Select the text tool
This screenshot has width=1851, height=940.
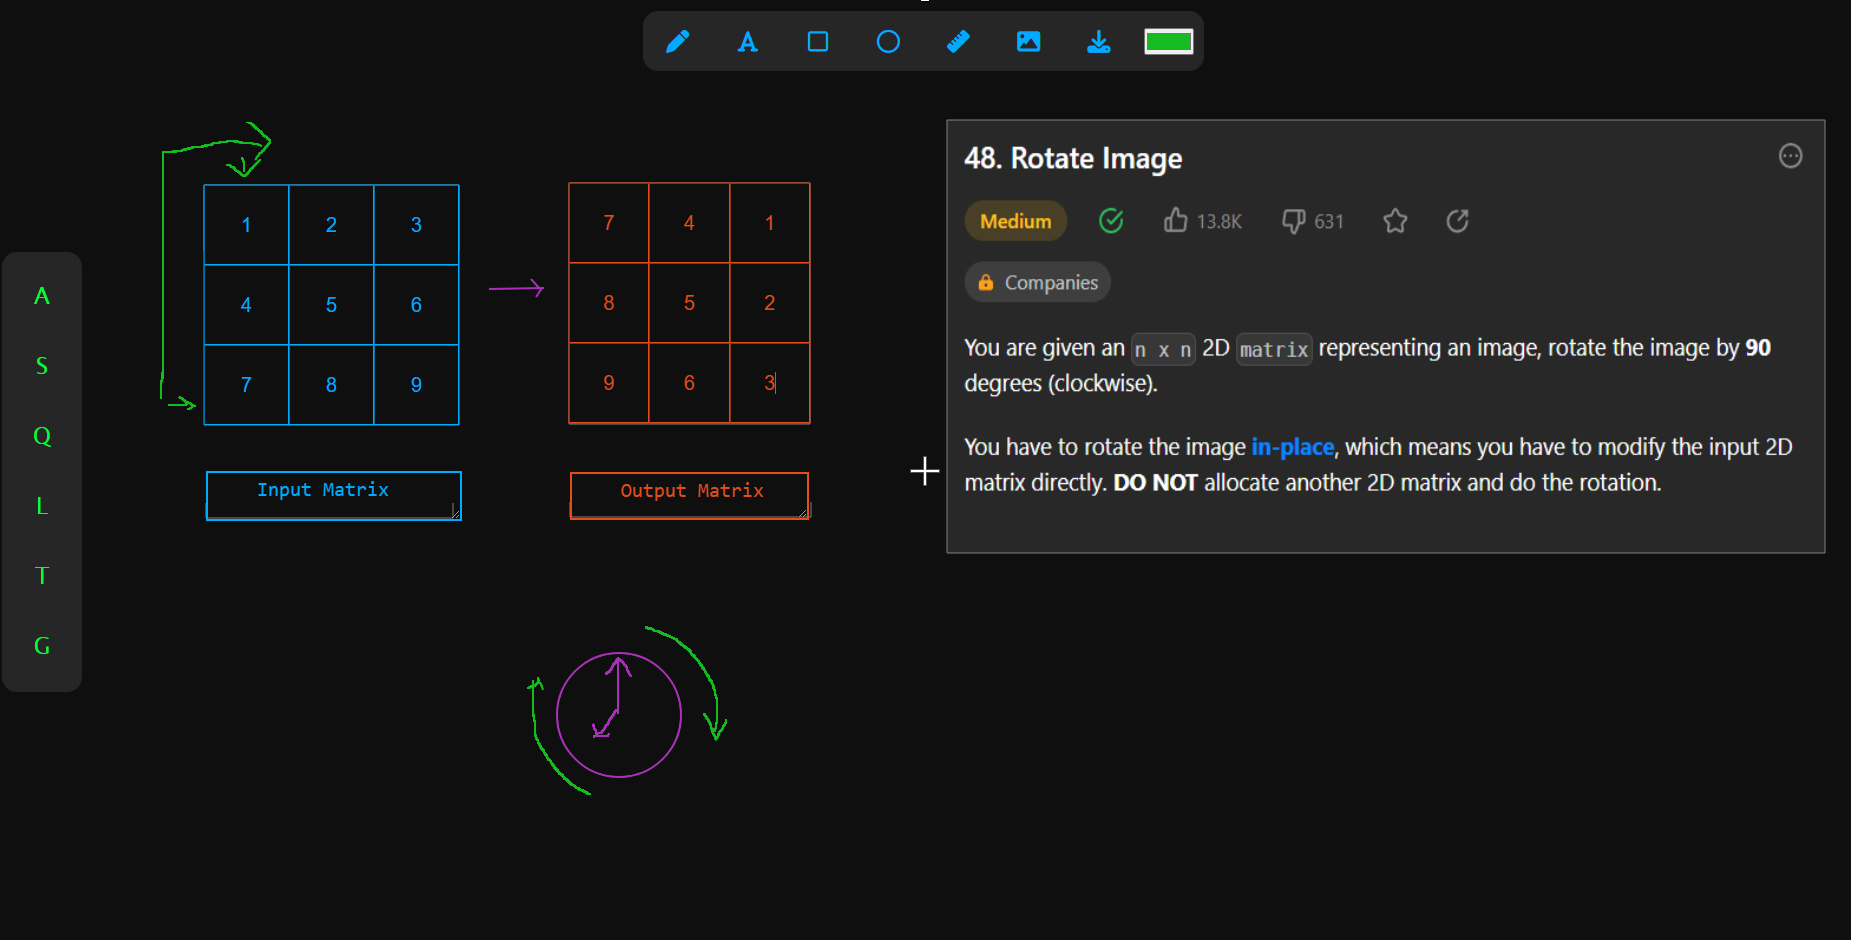[x=747, y=41]
